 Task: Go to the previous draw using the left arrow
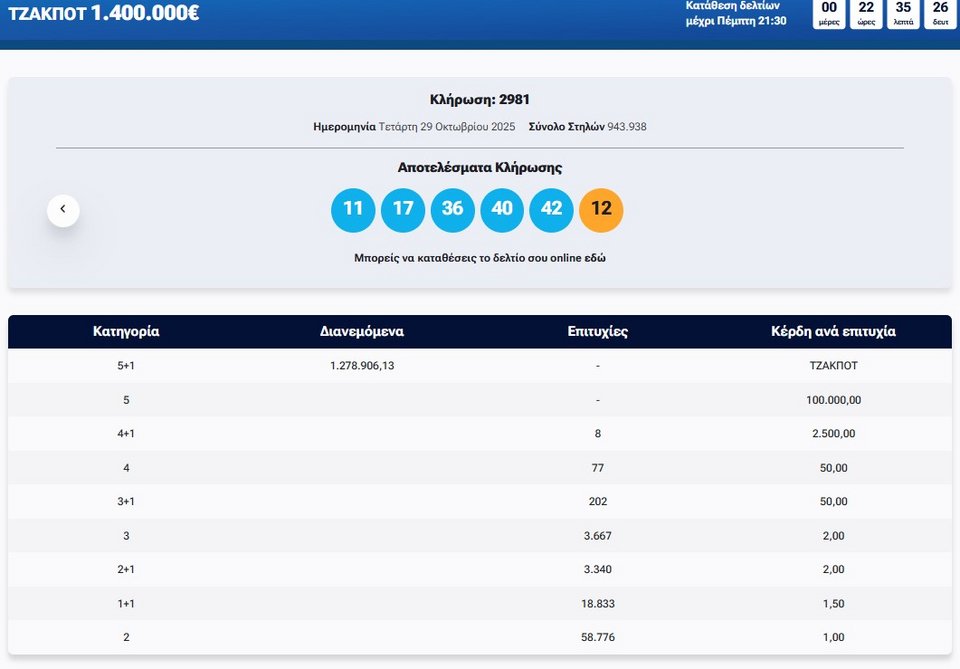(x=63, y=209)
